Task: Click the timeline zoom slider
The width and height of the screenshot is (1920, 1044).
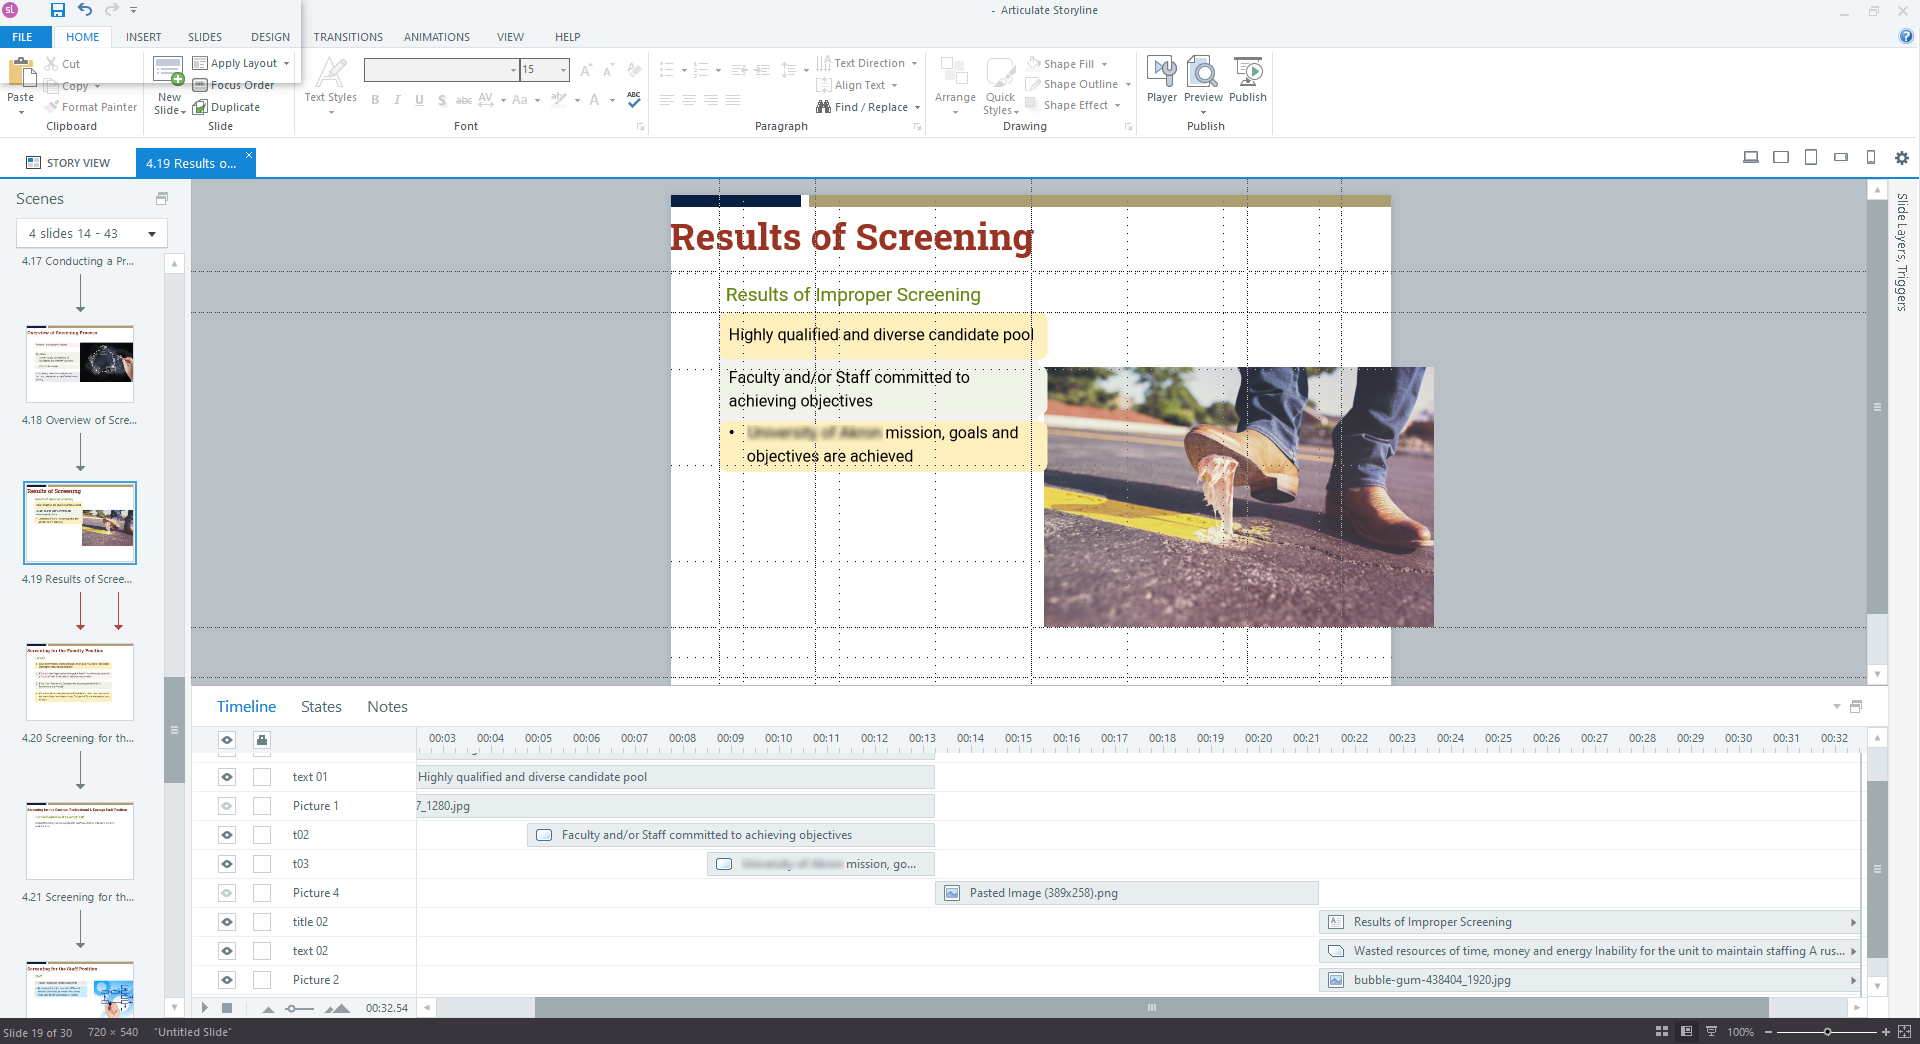Action: pyautogui.click(x=294, y=1008)
